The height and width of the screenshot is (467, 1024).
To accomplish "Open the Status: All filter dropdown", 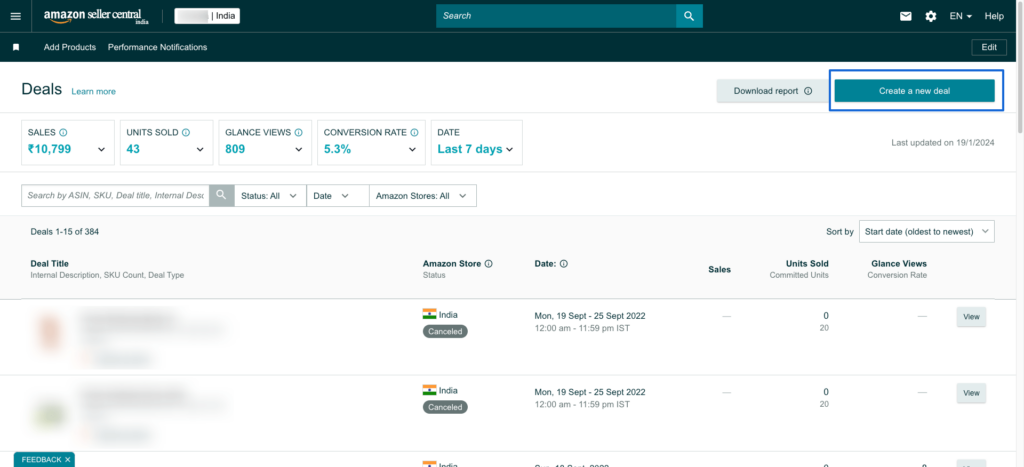I will pyautogui.click(x=270, y=195).
